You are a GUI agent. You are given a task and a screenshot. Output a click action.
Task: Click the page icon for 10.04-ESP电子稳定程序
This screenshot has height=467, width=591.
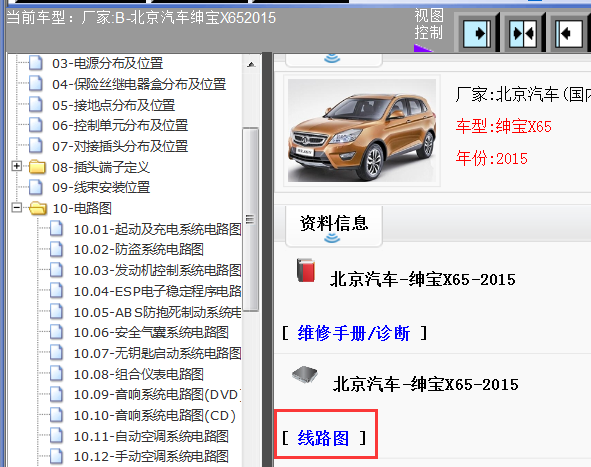pos(57,291)
